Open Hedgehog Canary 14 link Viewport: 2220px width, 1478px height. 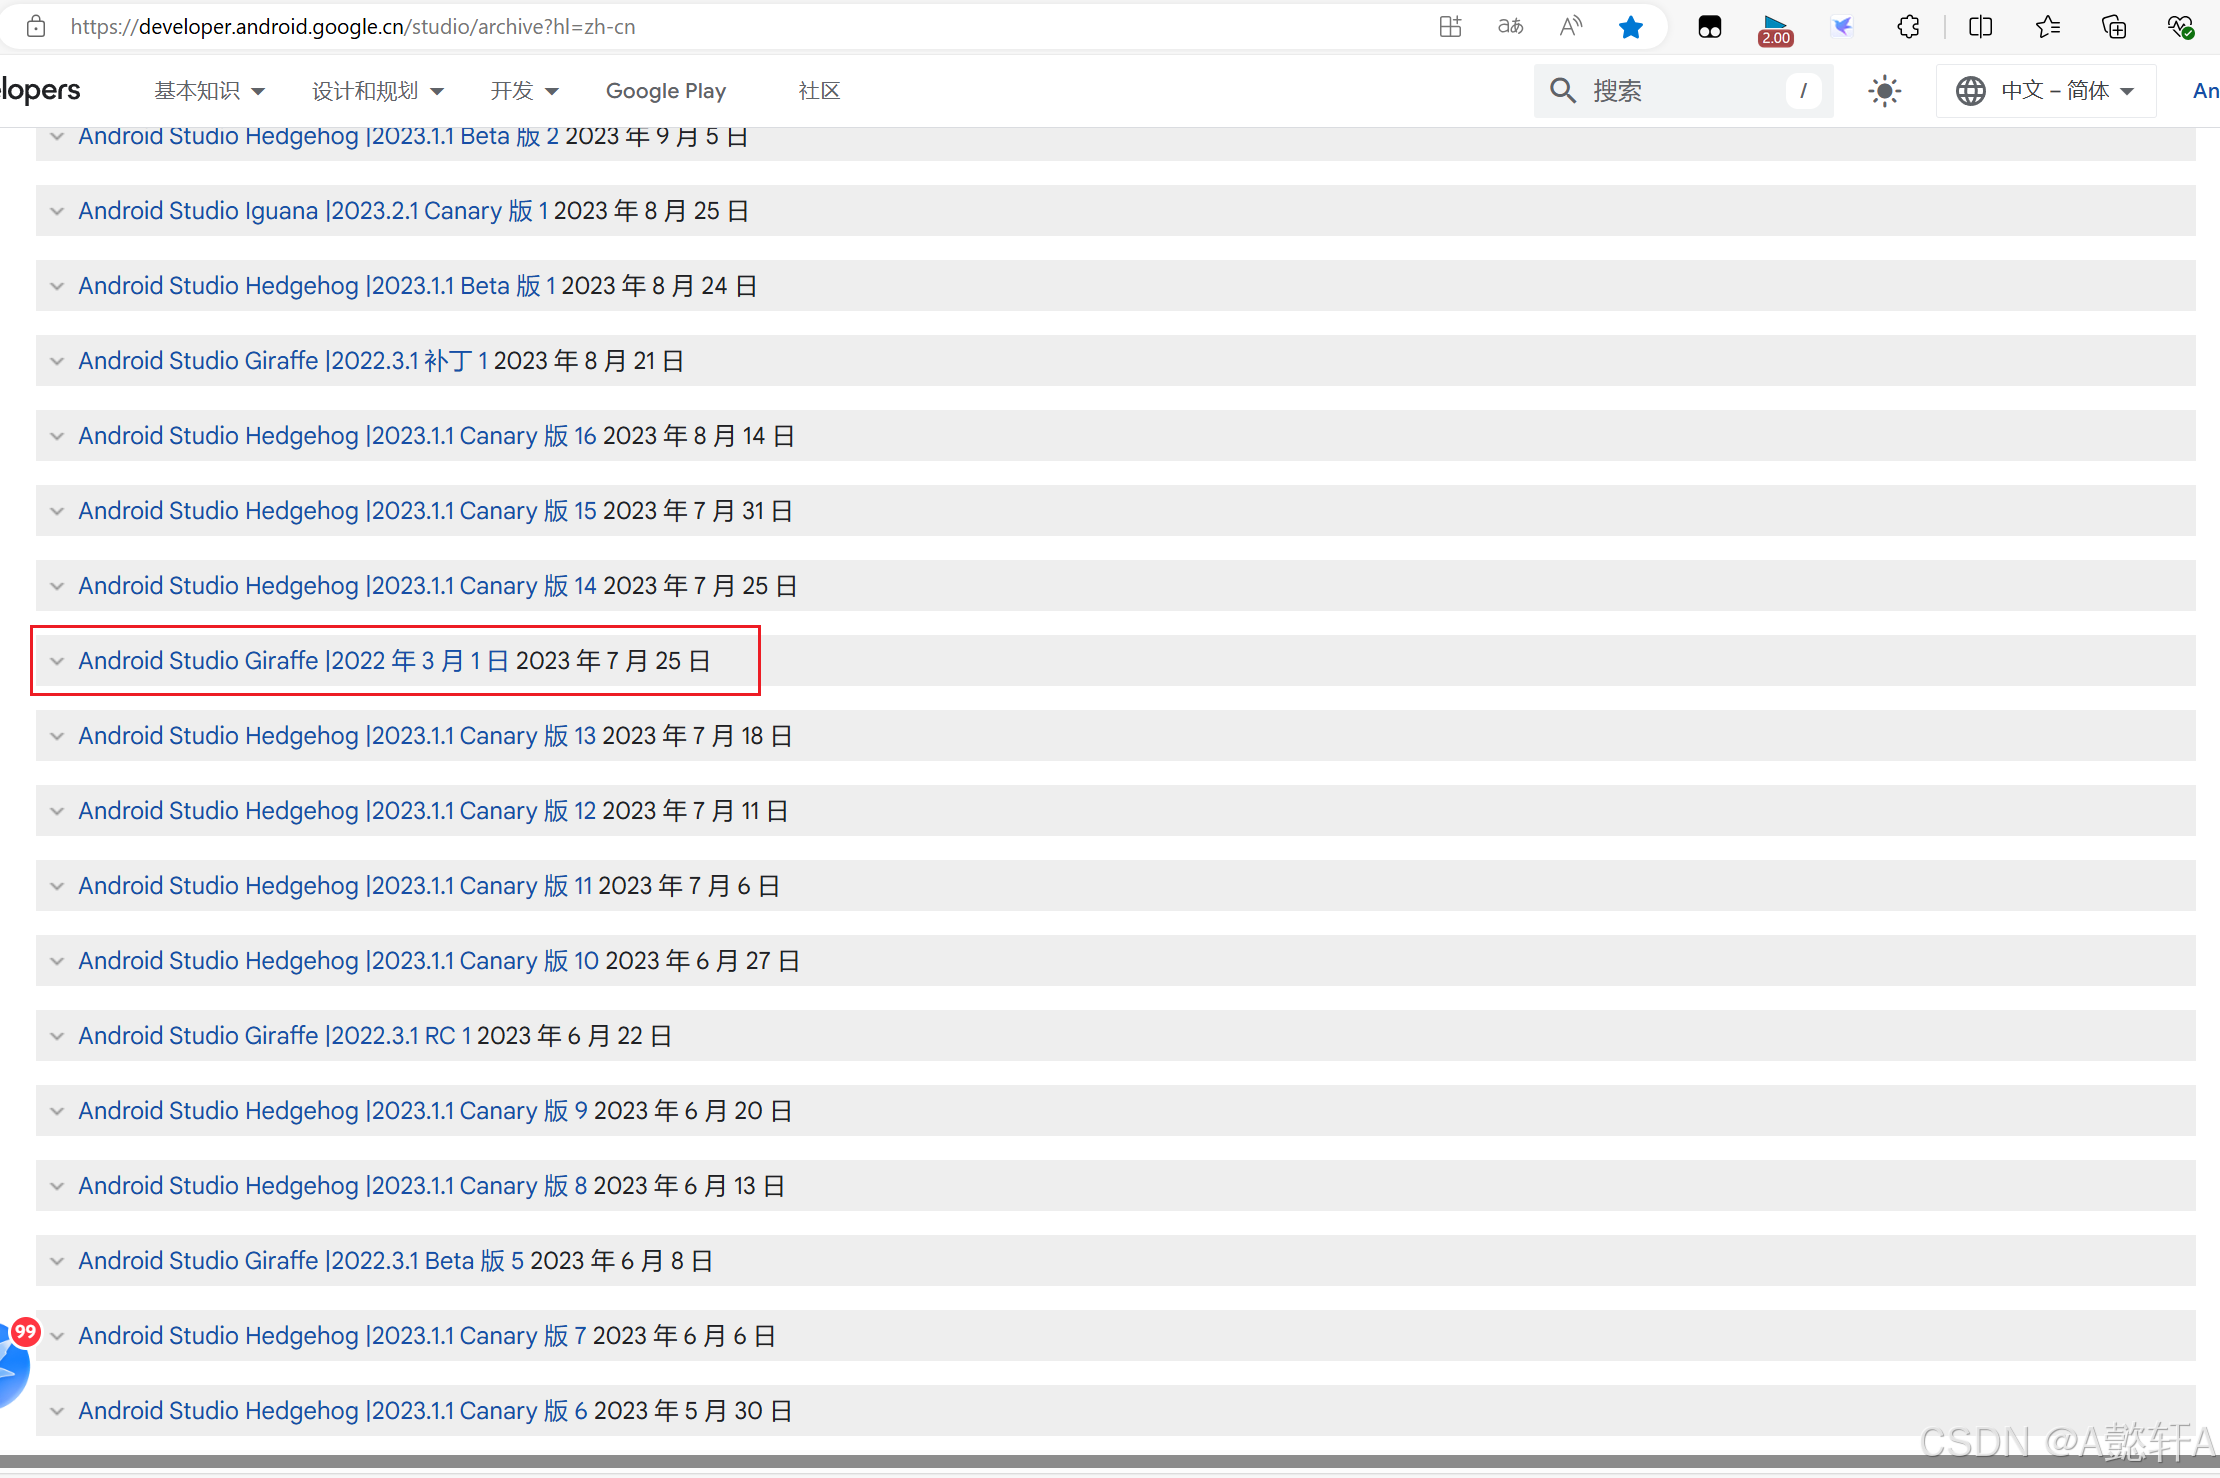click(x=338, y=586)
